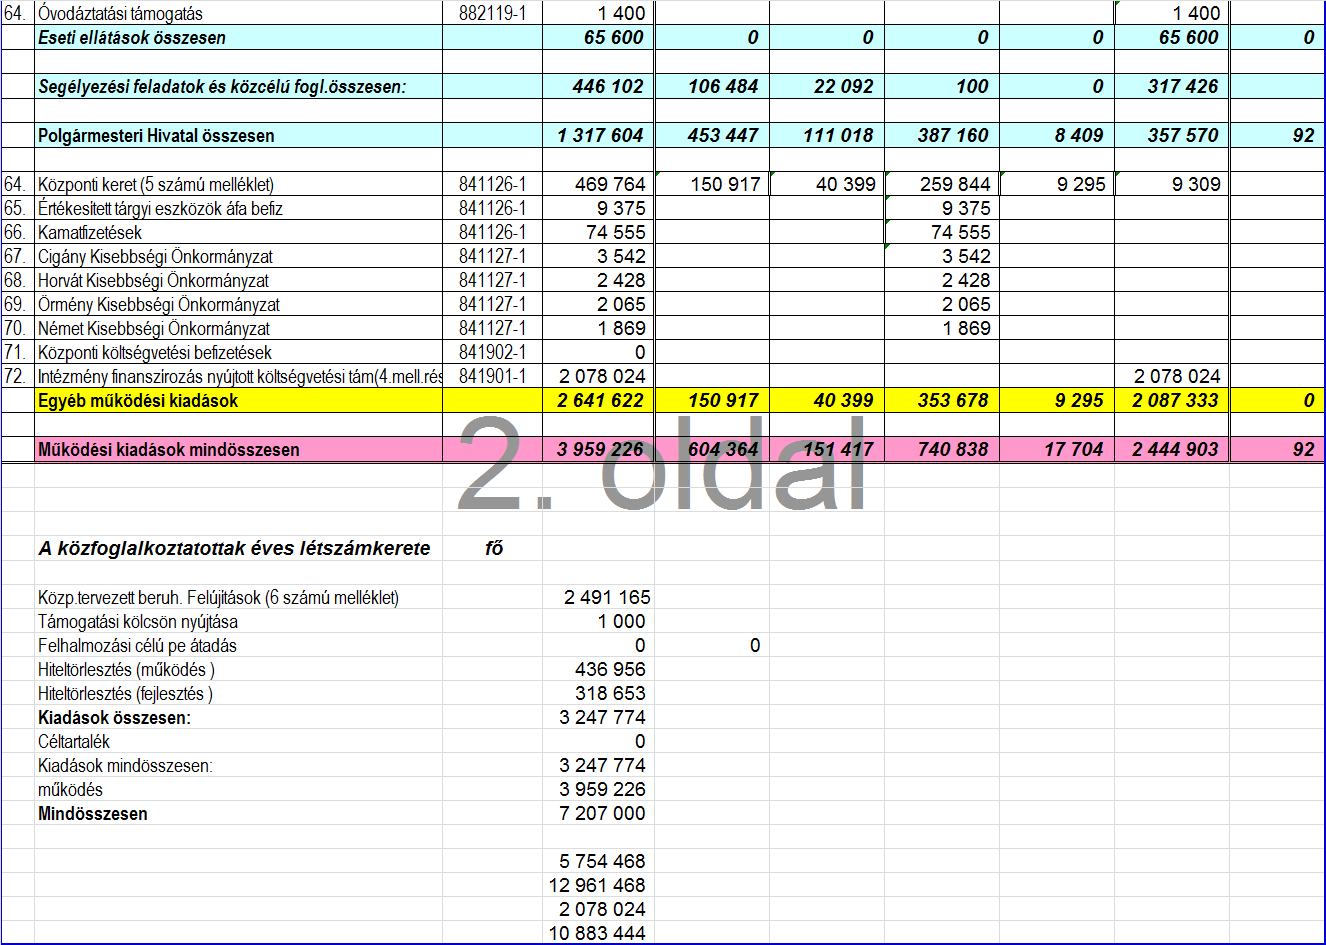The image size is (1326, 945).
Task: Select the 12 961 468 cell
Action: 597,885
